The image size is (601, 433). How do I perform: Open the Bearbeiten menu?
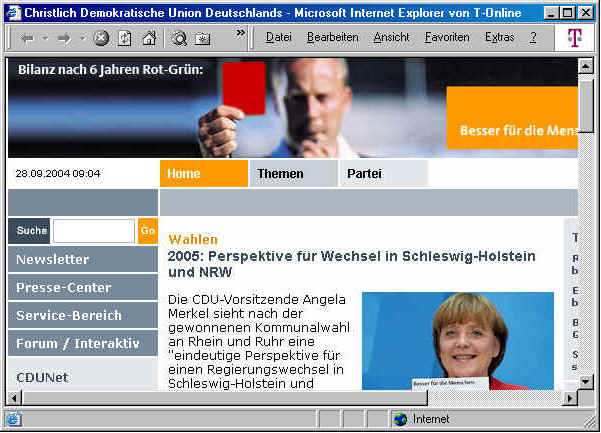click(333, 37)
